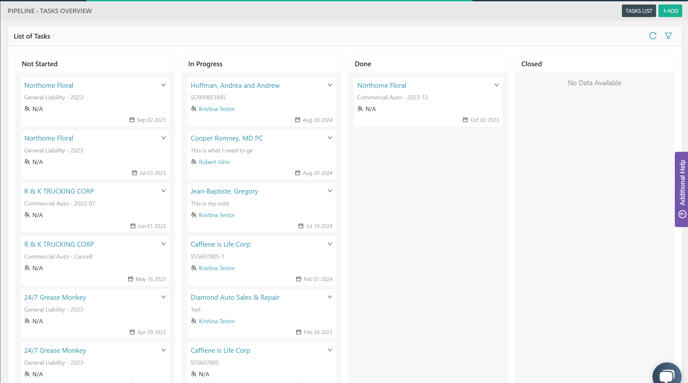Expand Diamond Auto Sales & Repair chevron
This screenshot has height=383, width=688.
click(x=330, y=297)
